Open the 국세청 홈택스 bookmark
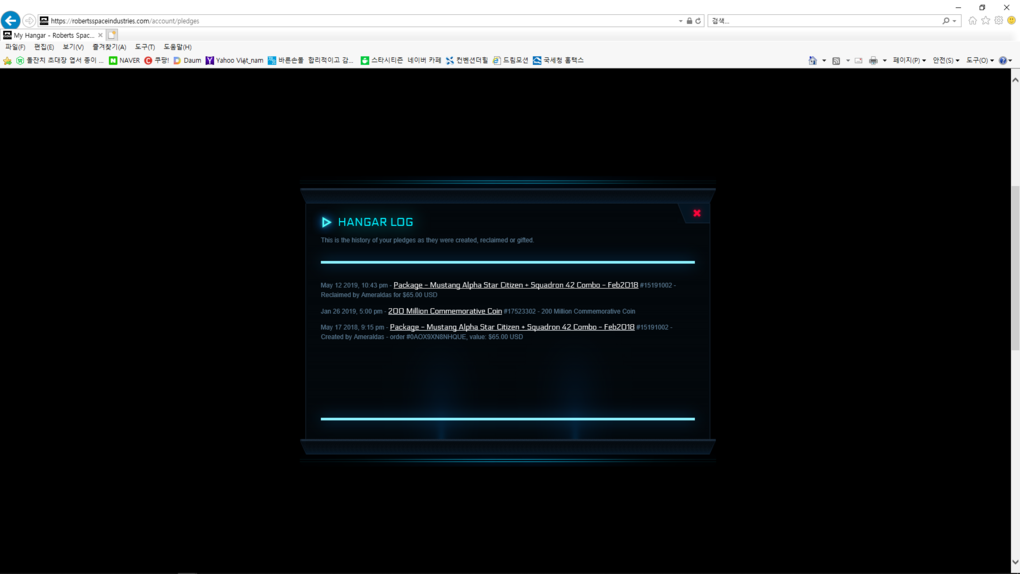Screen dimensions: 1020x574 pos(558,61)
